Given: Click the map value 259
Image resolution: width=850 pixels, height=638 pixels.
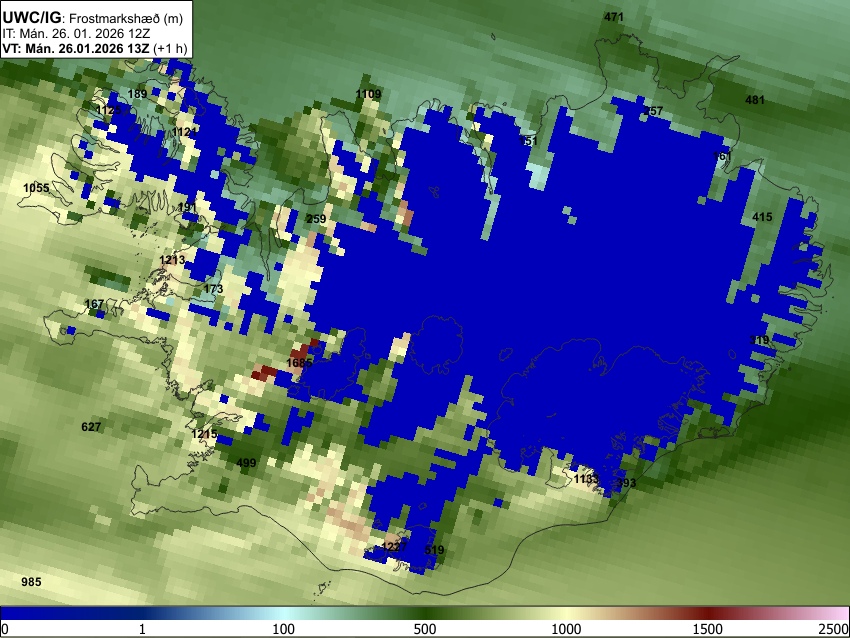Looking at the screenshot, I should (x=316, y=219).
